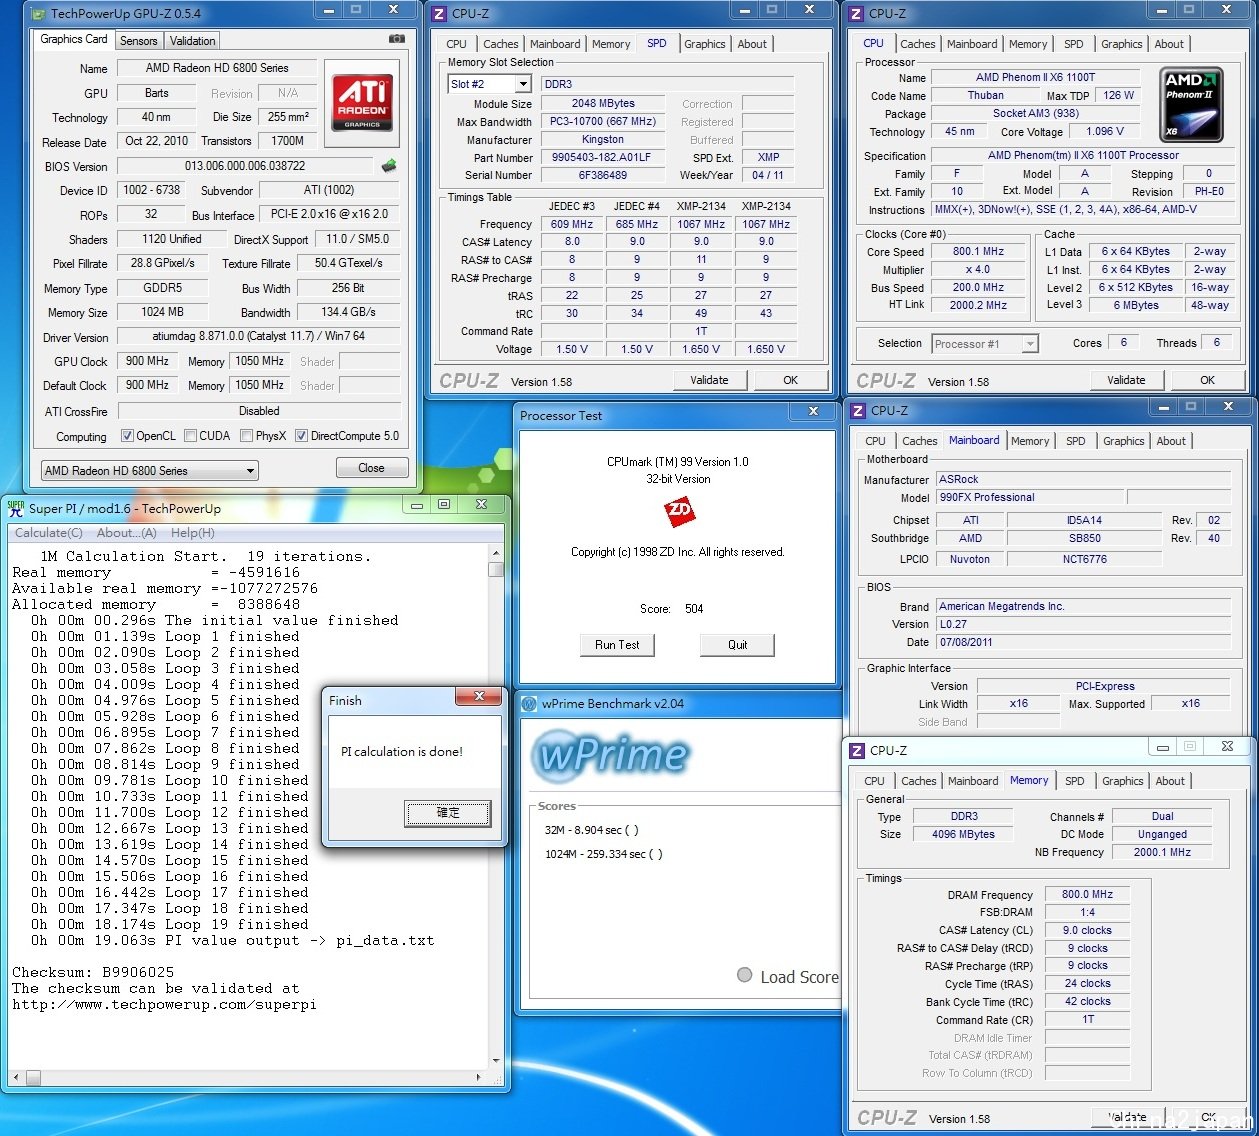Open the Sensors tab in GPU-Z
Screen dimensions: 1259x1136
coord(138,41)
